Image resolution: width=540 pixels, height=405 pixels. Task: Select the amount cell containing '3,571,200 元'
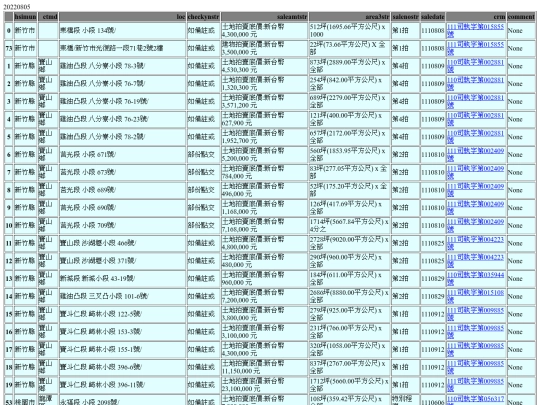coord(264,101)
